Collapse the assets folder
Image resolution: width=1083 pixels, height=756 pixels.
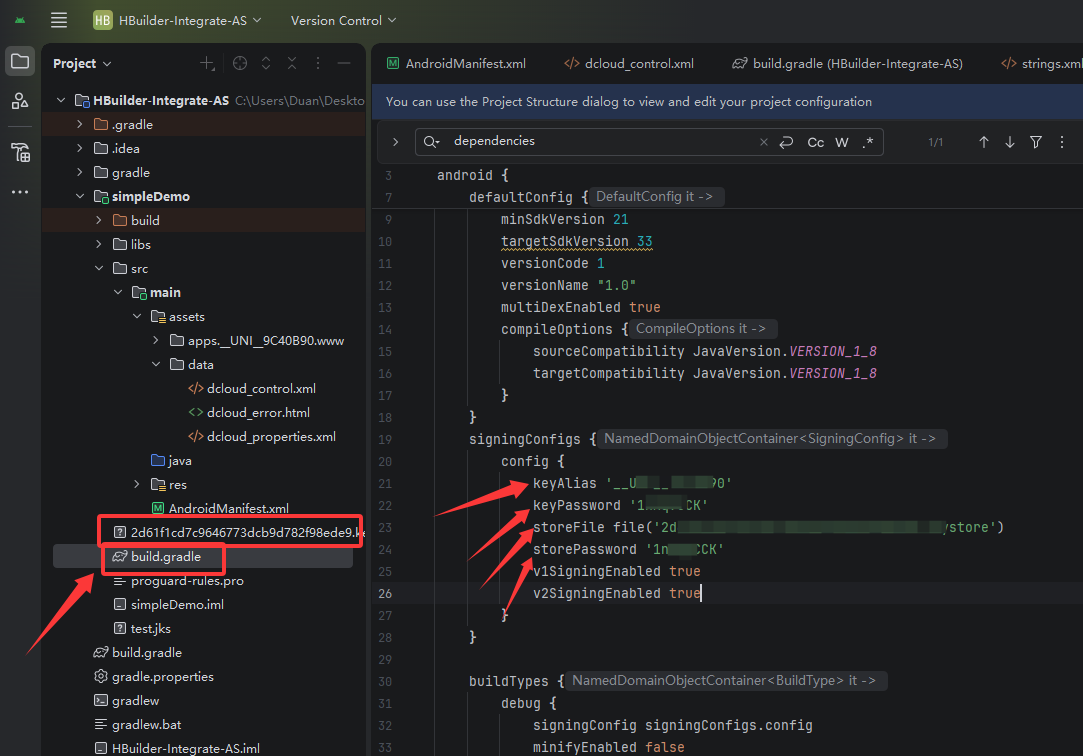[137, 316]
